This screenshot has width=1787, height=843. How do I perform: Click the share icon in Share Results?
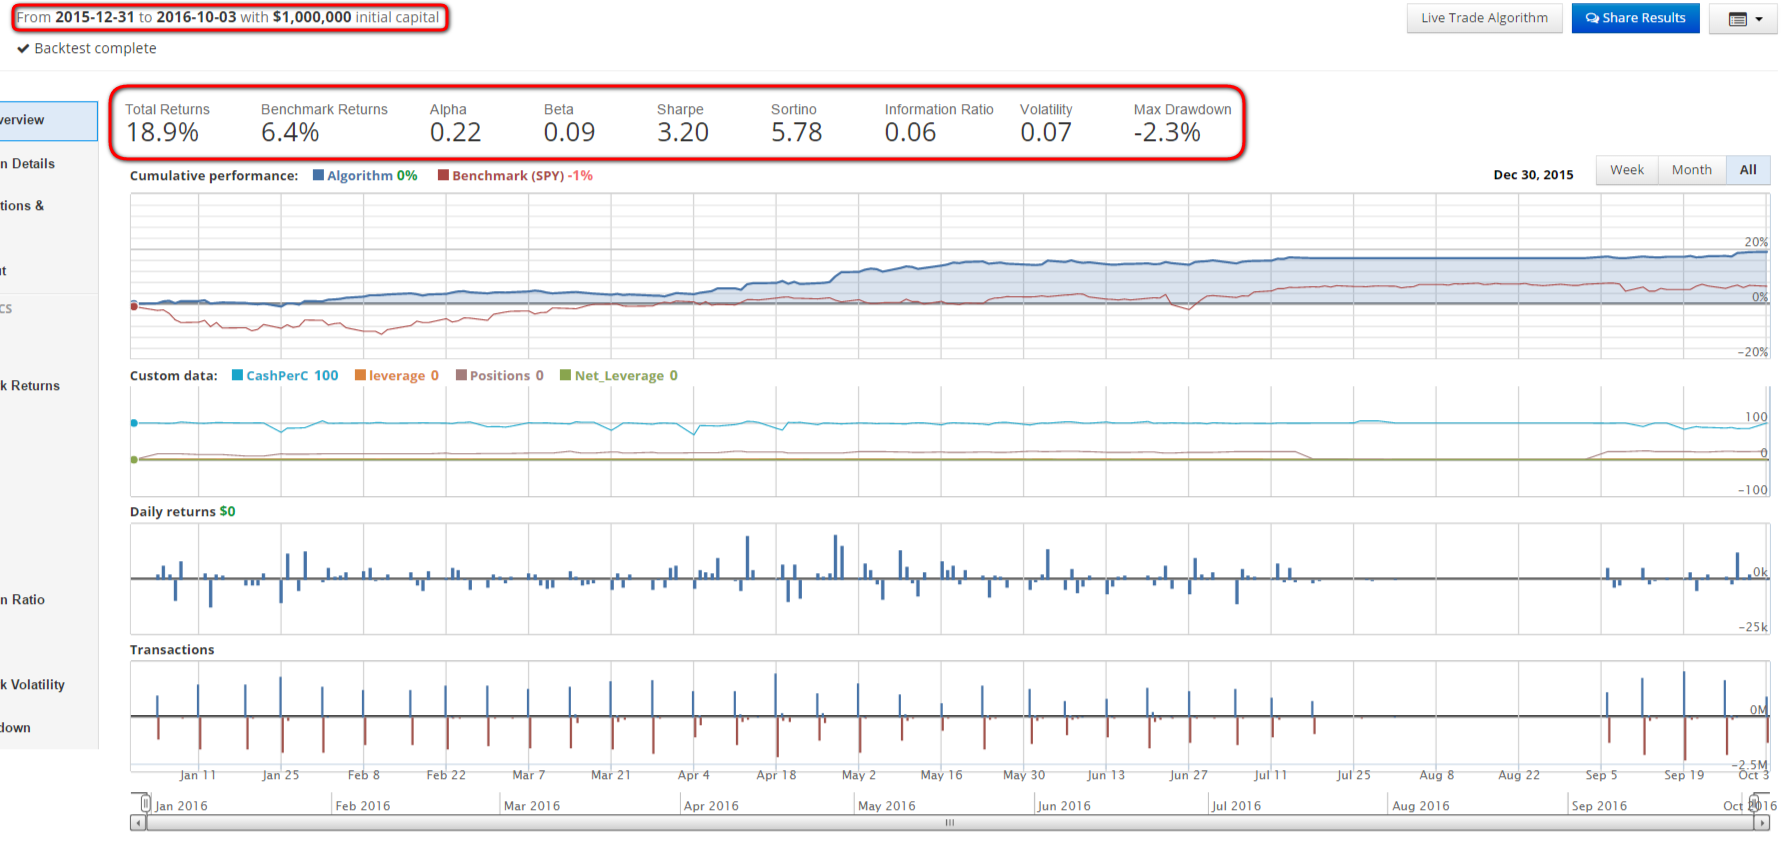point(1592,18)
